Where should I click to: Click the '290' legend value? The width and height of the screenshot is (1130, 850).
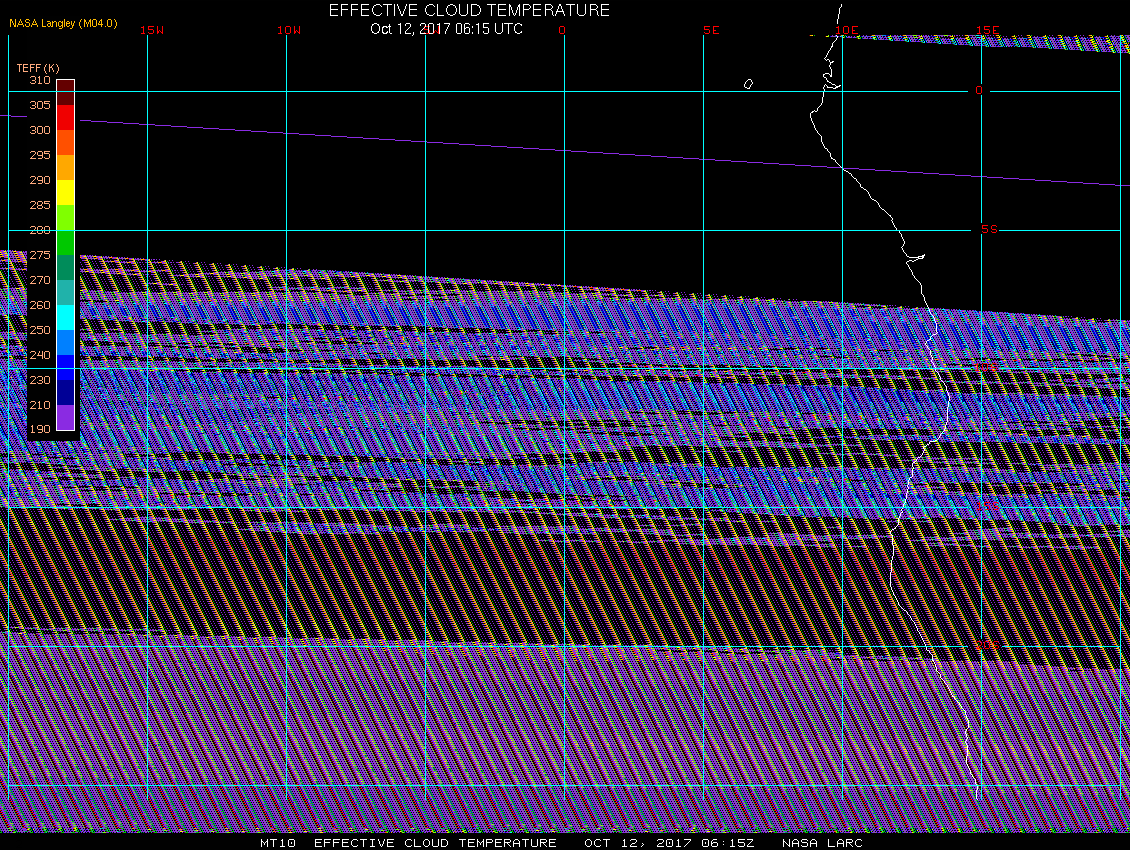[x=40, y=180]
